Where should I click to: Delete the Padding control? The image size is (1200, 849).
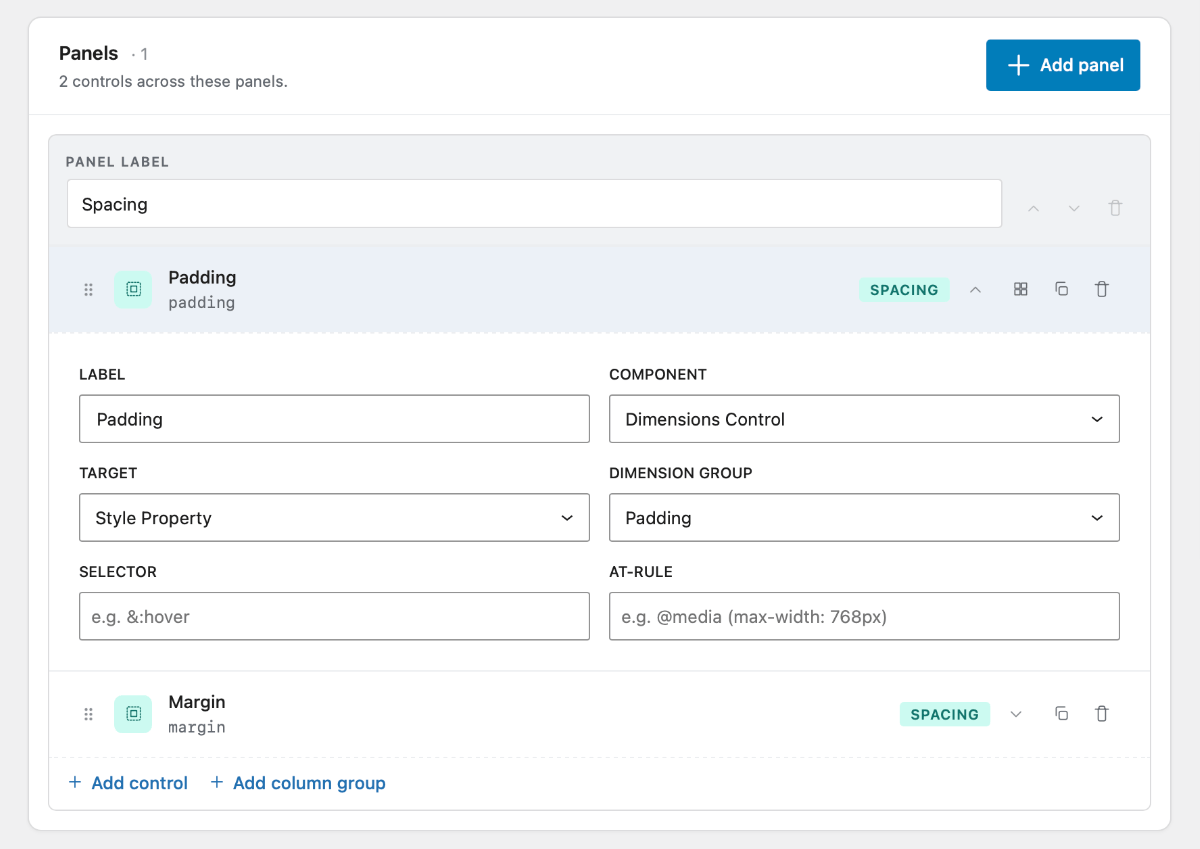[x=1102, y=290]
